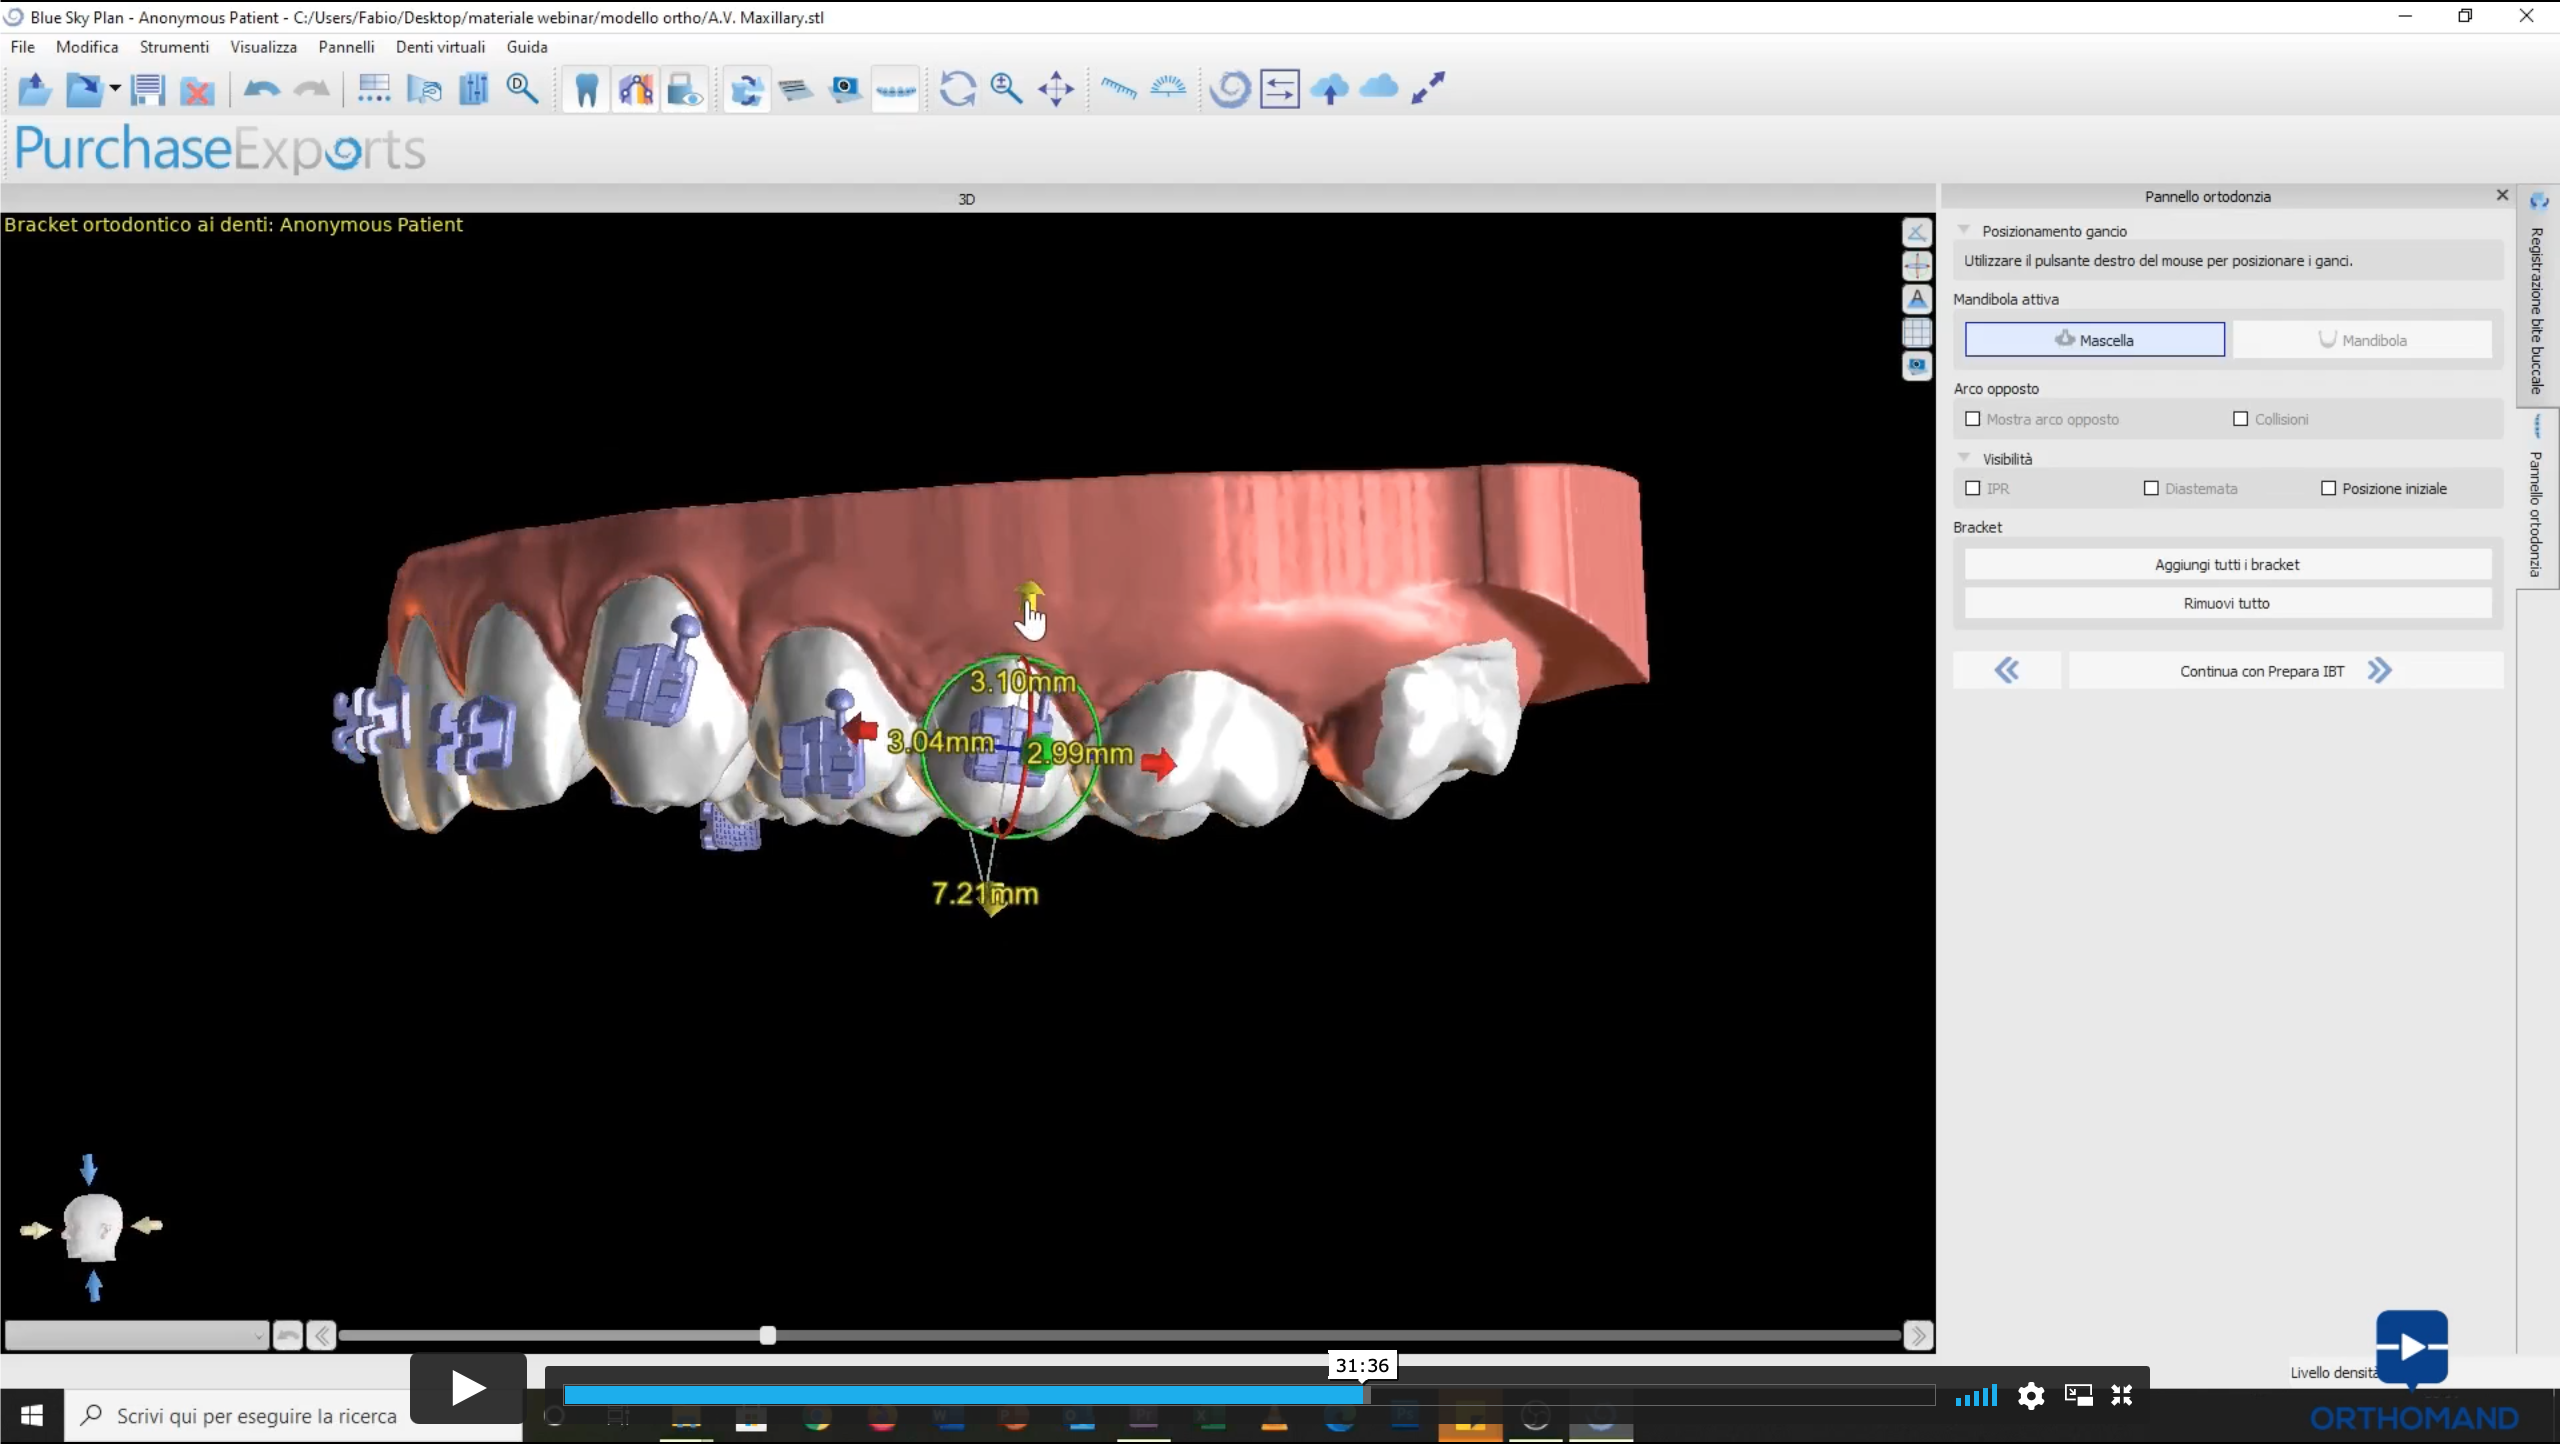Open the Strumenti menu
The image size is (2560, 1444).
[x=174, y=47]
